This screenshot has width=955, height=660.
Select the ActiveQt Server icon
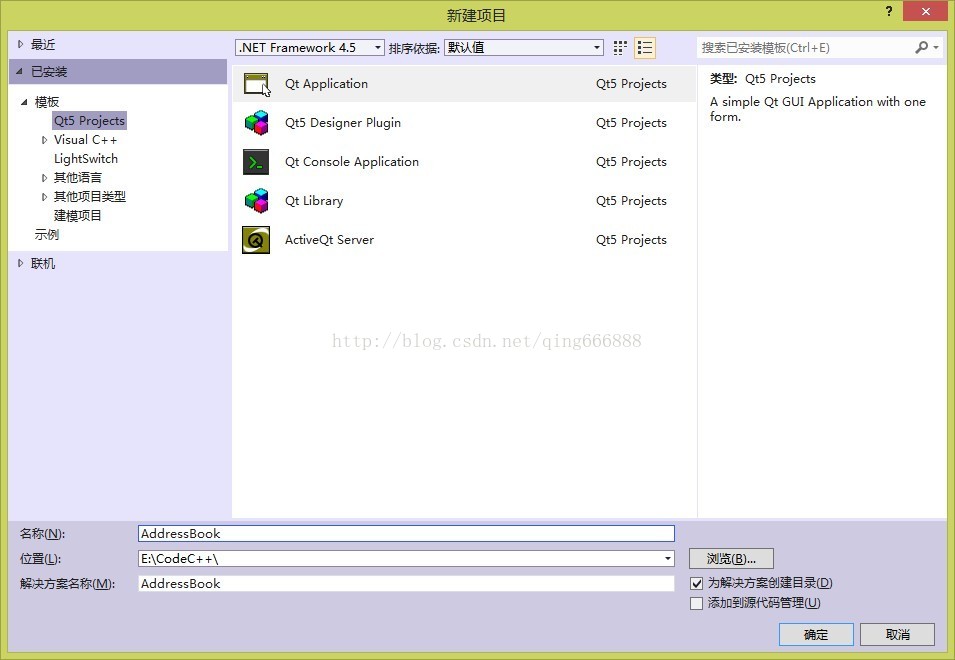(256, 239)
